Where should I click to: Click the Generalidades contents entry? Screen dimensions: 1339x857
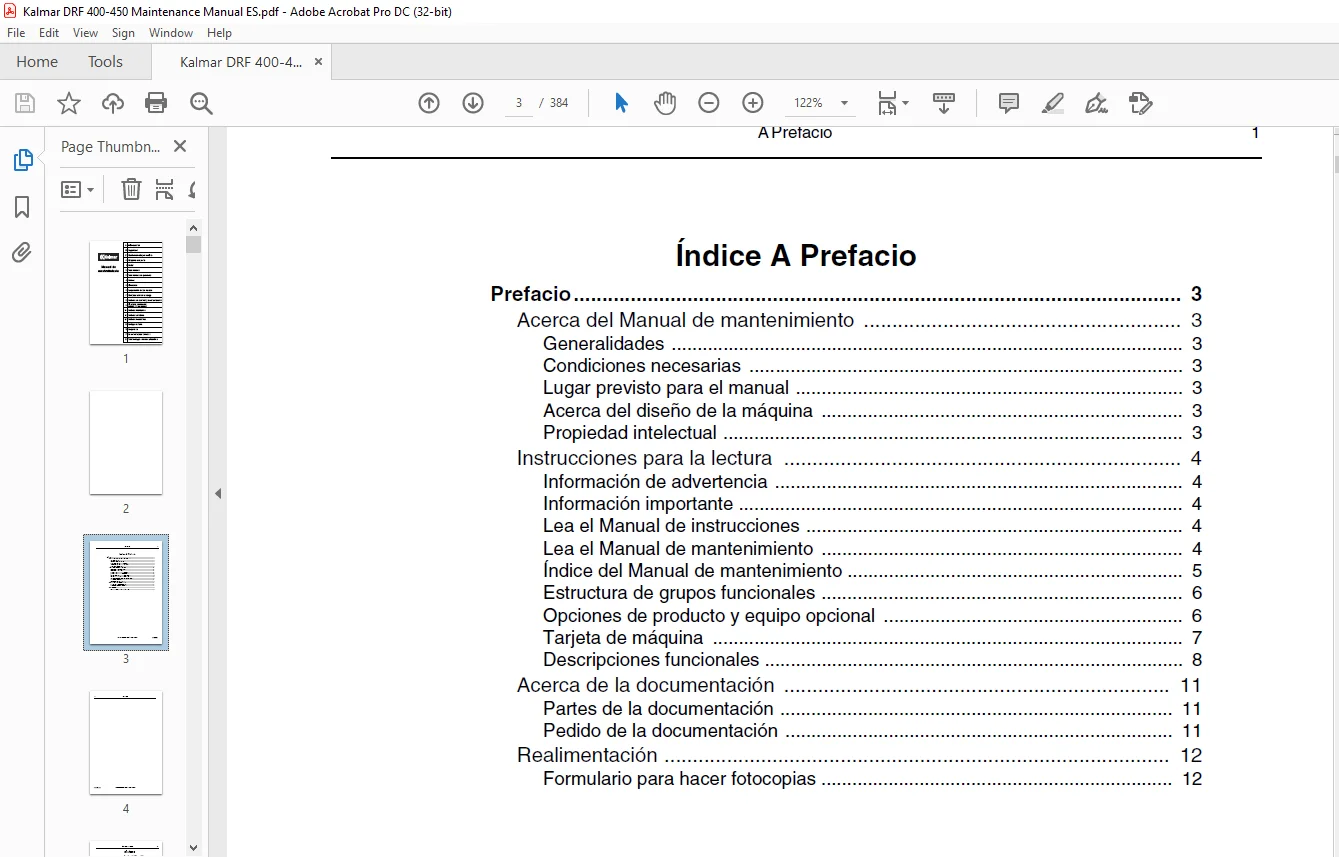[872, 343]
